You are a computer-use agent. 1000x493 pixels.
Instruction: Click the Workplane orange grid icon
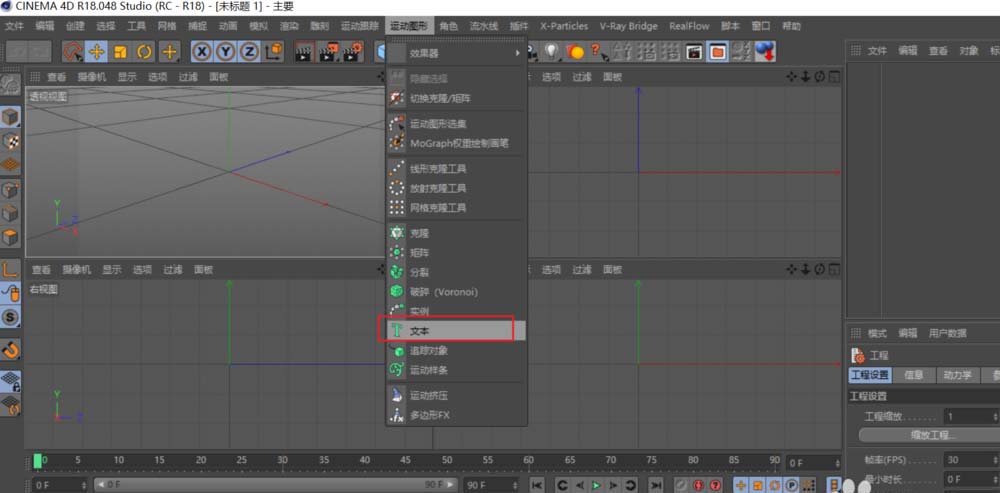pos(10,165)
